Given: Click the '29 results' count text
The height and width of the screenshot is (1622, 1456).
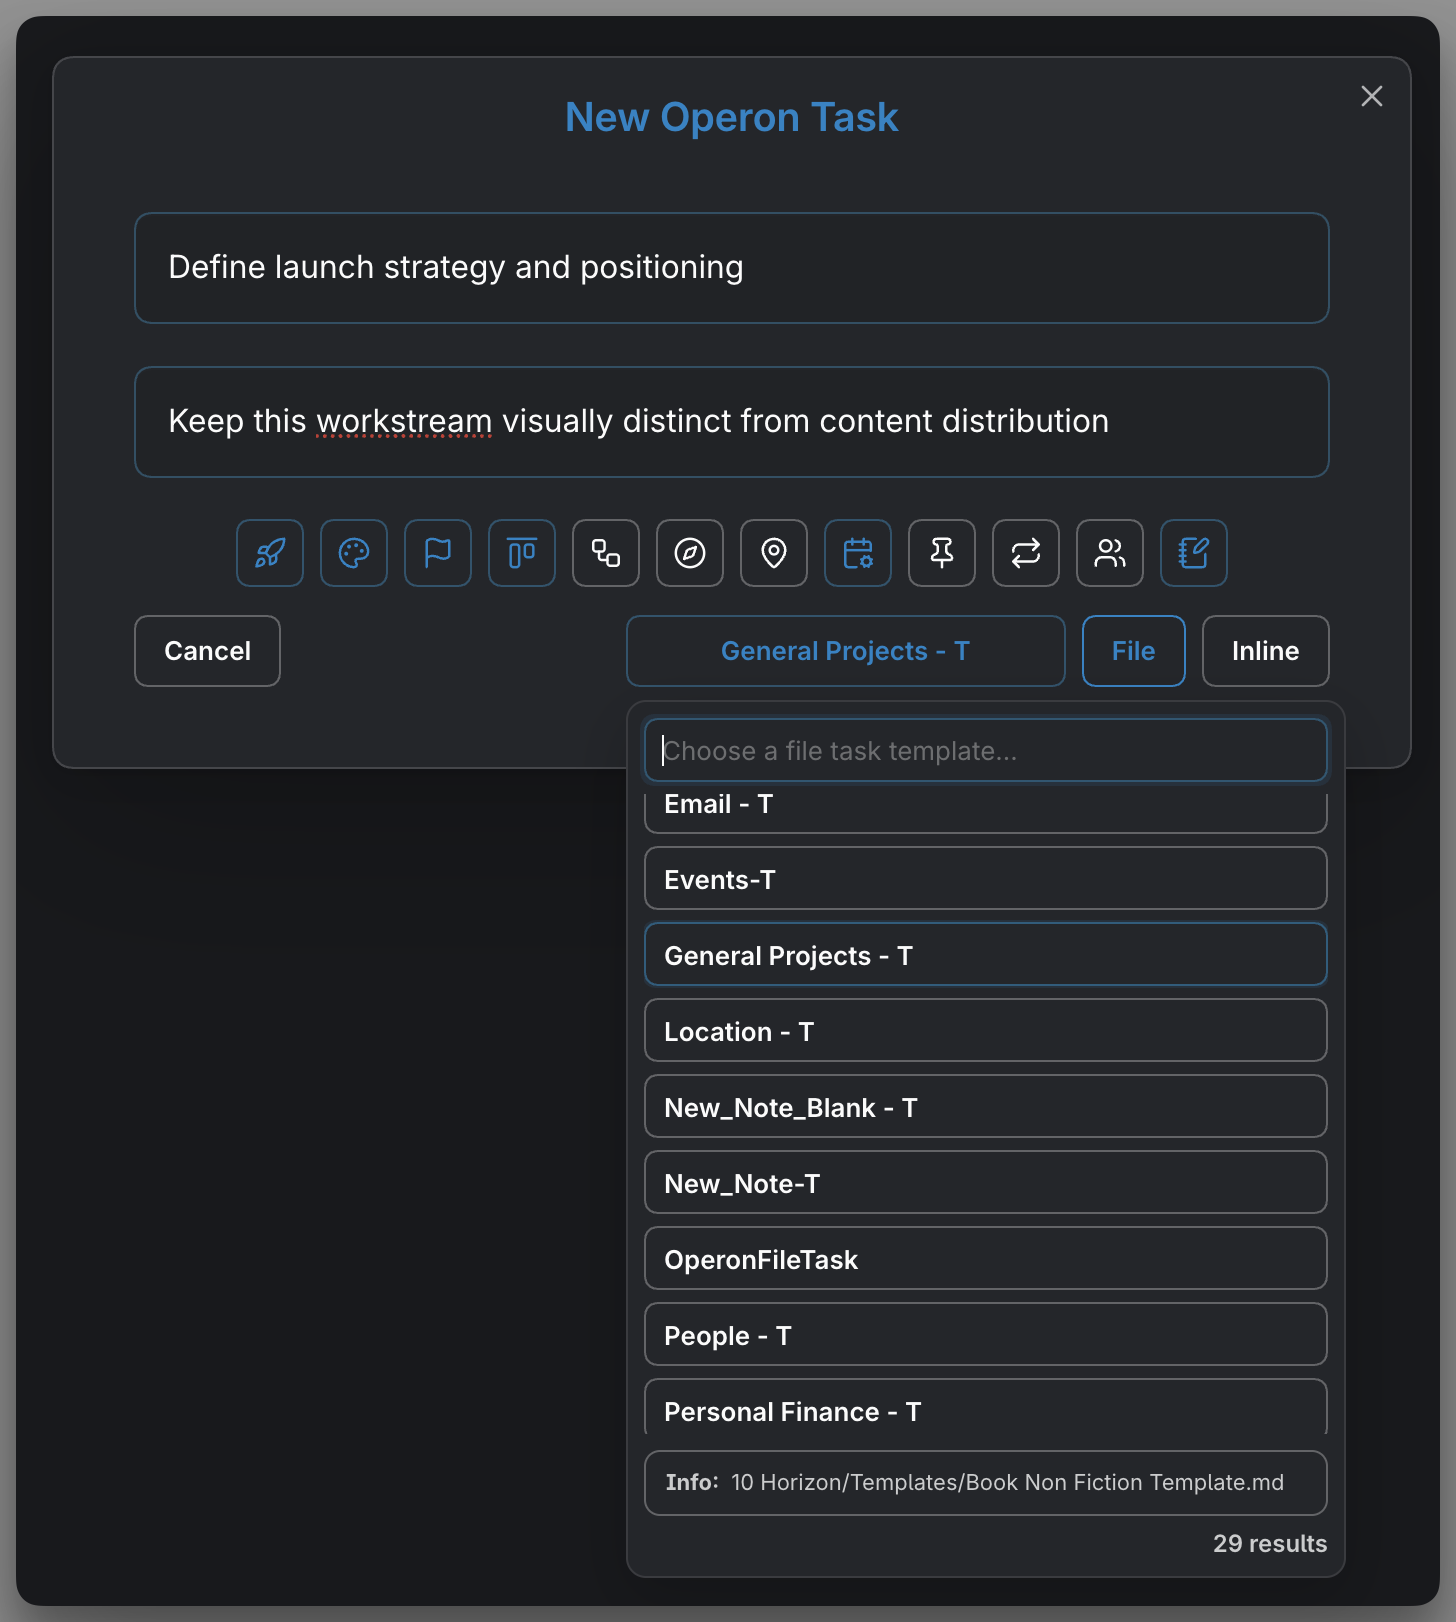Looking at the screenshot, I should [x=1270, y=1544].
